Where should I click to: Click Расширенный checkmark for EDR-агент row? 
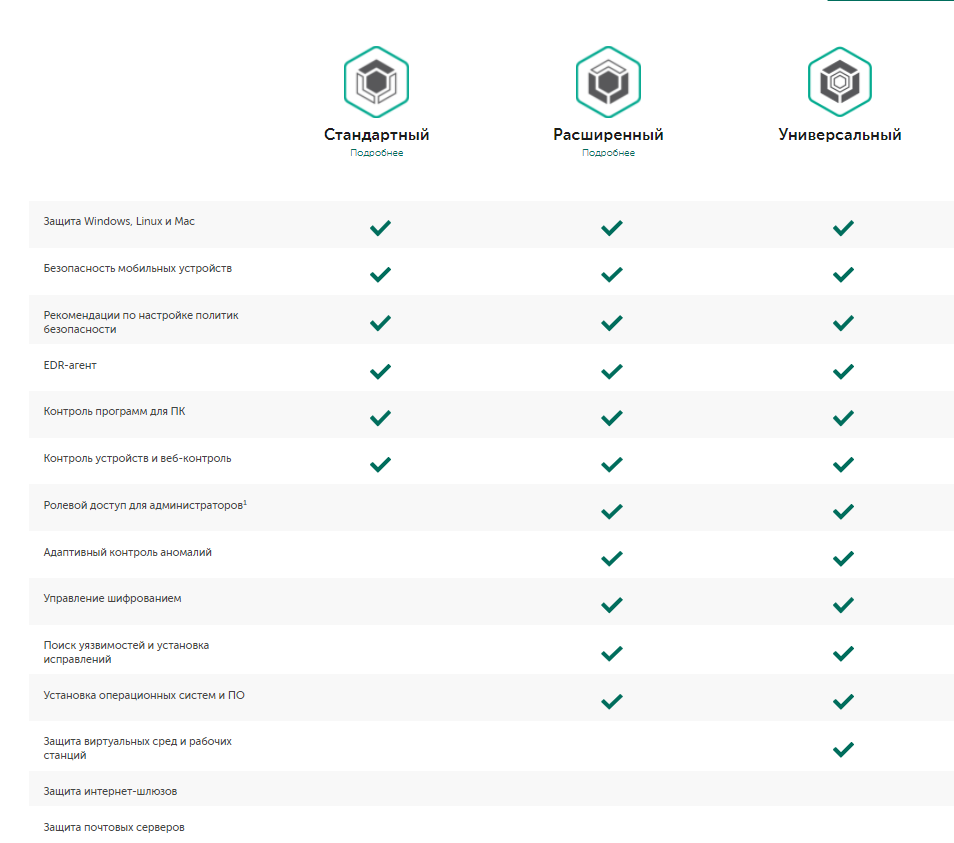click(x=612, y=371)
